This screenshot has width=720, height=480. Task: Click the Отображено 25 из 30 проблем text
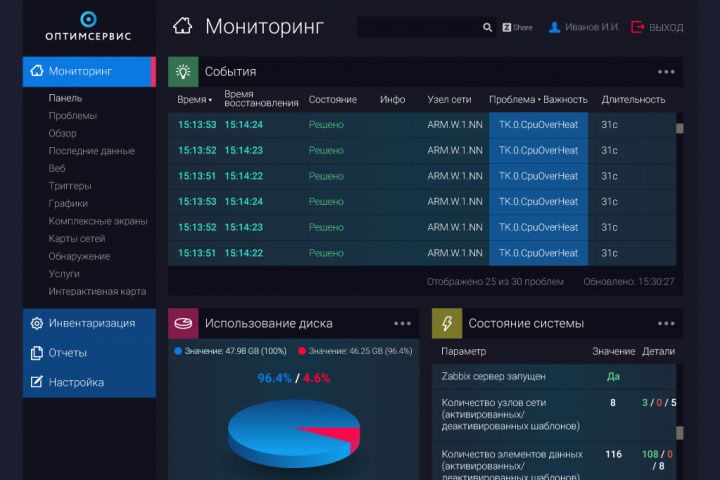coord(495,282)
